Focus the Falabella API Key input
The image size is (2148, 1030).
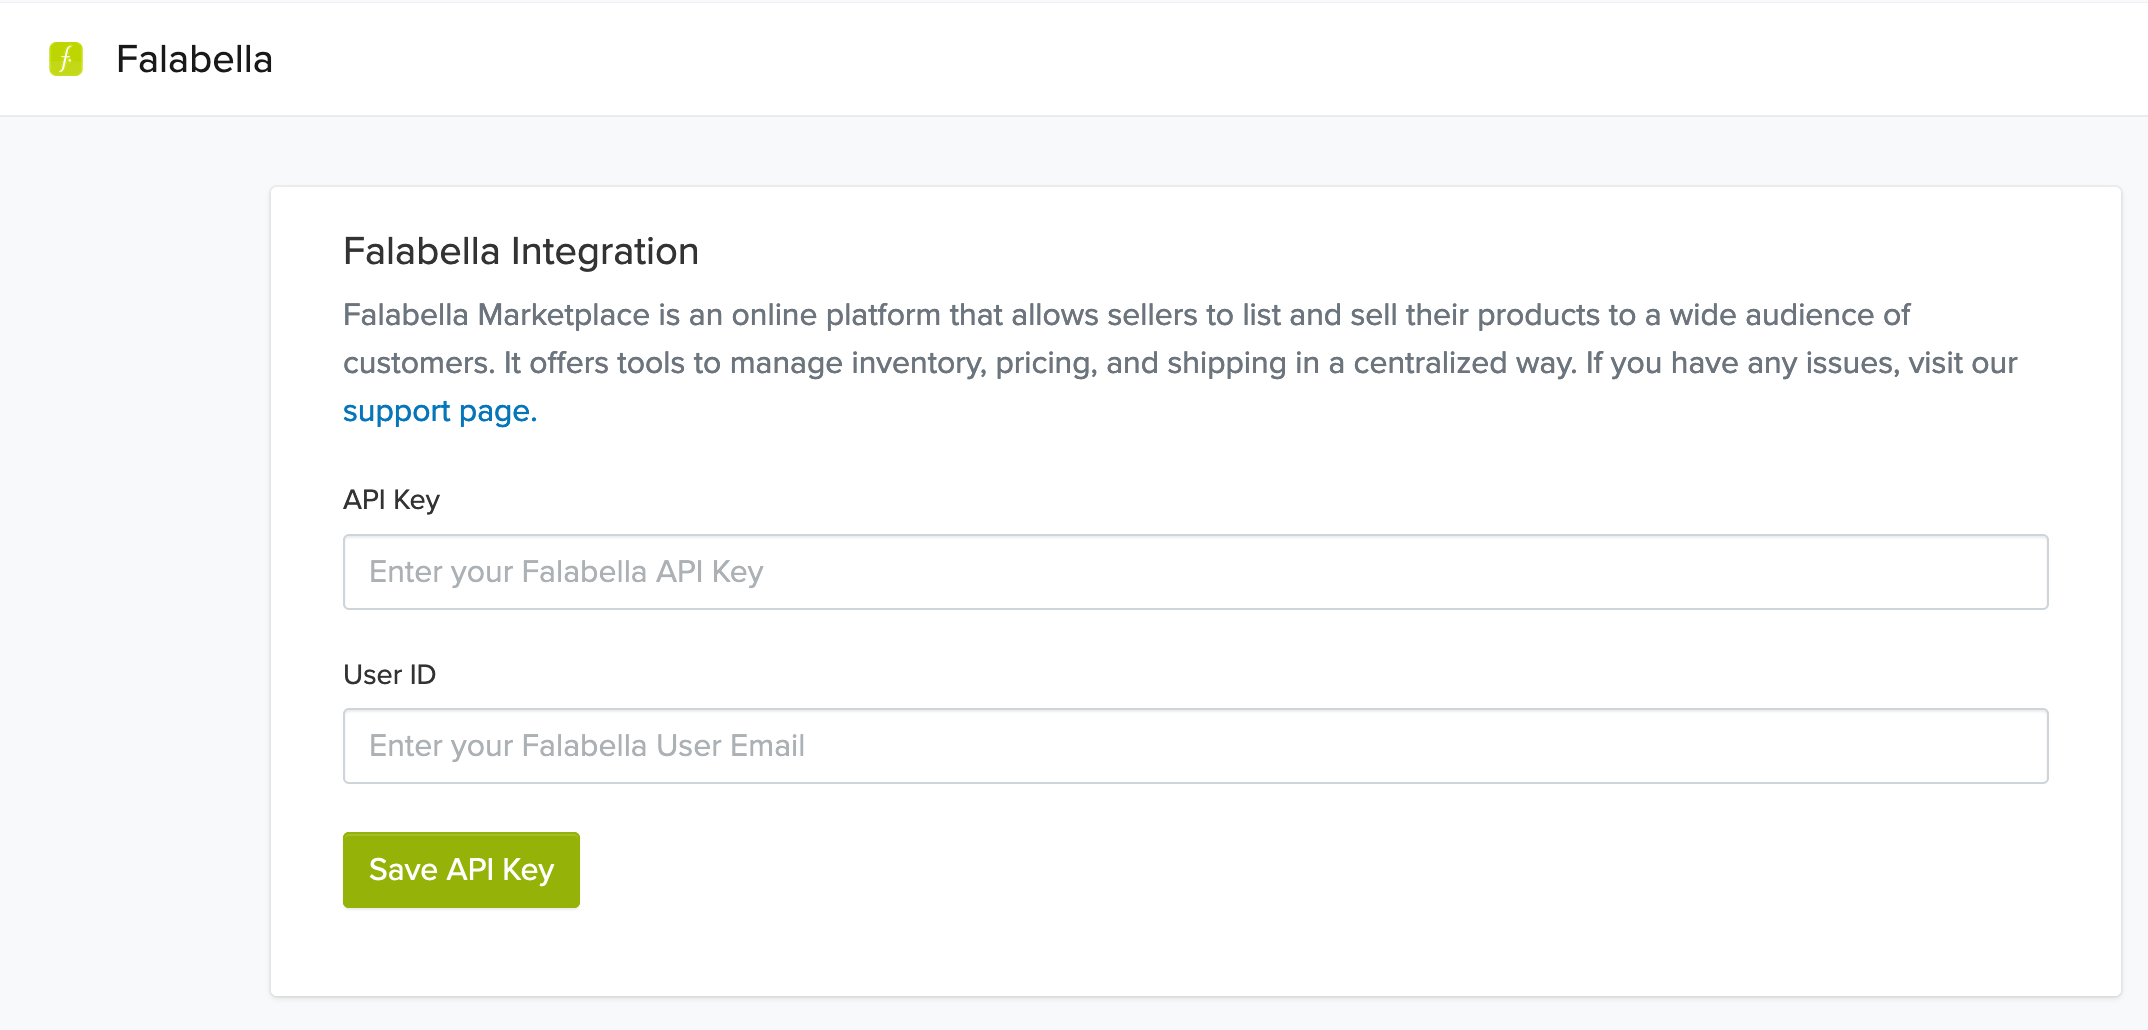point(1195,572)
